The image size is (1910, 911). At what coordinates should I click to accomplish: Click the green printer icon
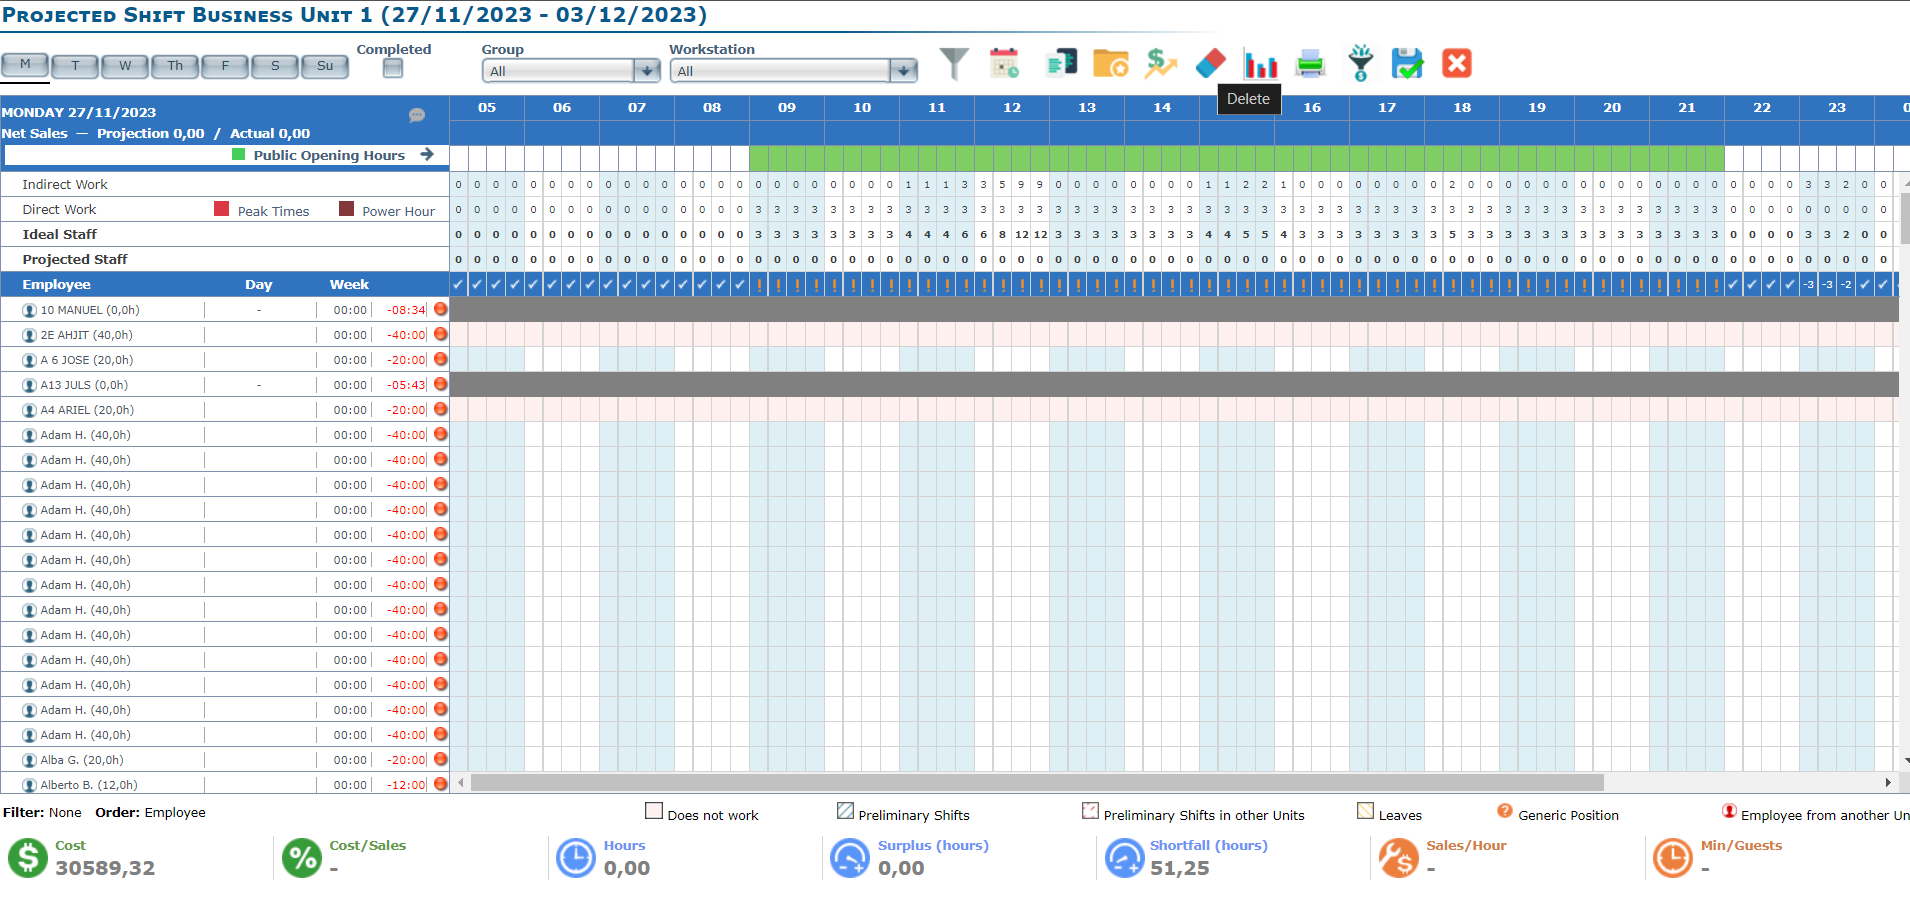[1310, 64]
